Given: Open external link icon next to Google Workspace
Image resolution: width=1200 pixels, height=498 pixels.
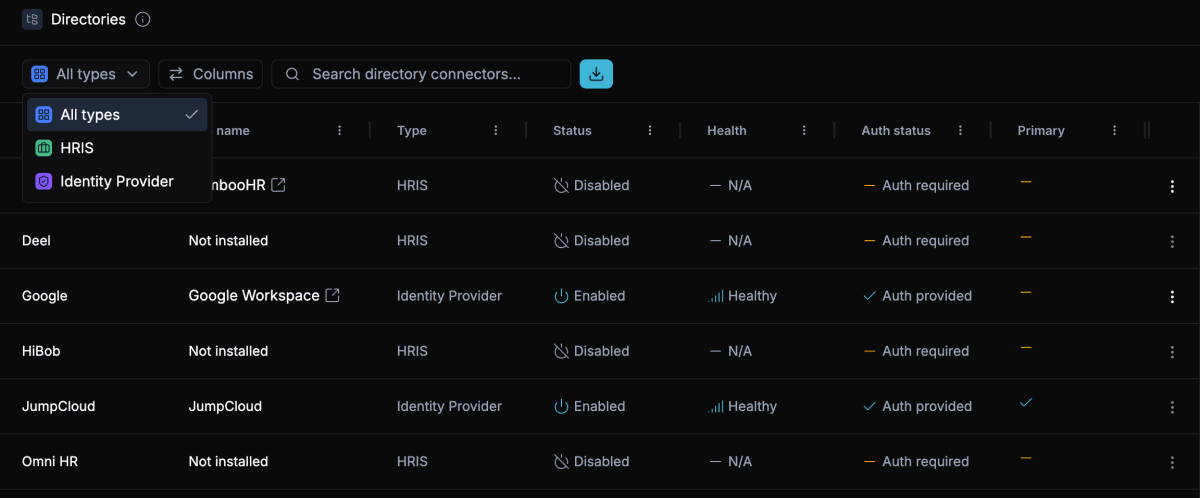Looking at the screenshot, I should (x=333, y=296).
